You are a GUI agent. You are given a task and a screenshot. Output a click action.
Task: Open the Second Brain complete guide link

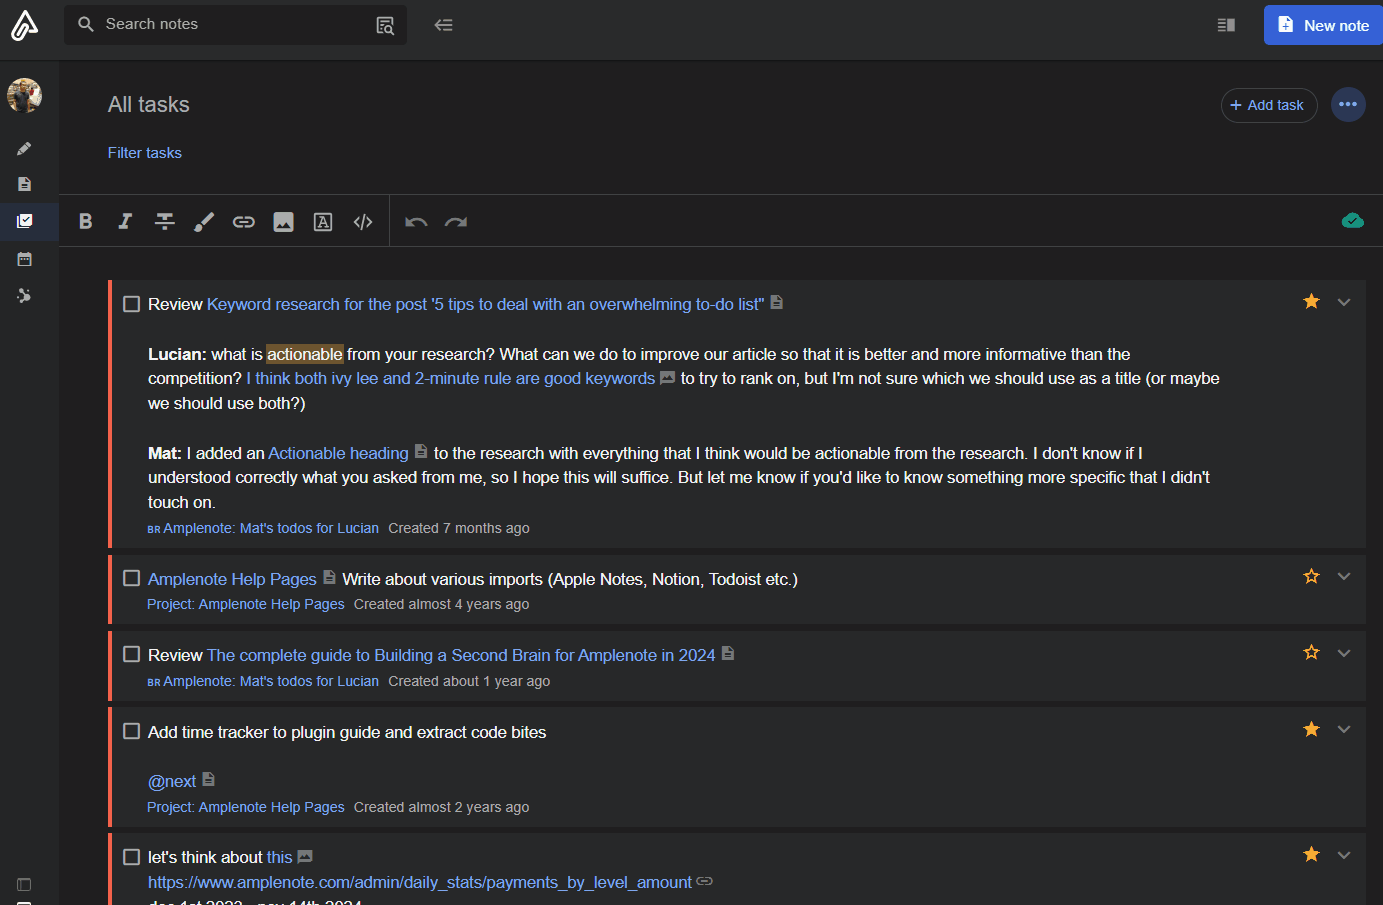(x=461, y=655)
